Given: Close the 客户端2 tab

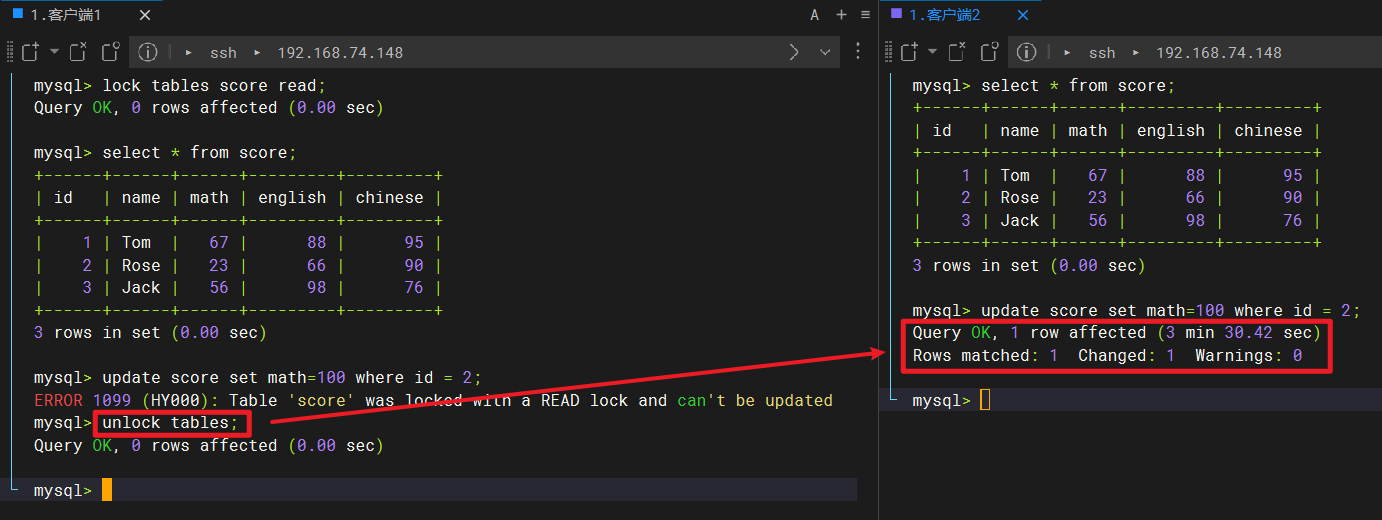Looking at the screenshot, I should coord(1023,15).
